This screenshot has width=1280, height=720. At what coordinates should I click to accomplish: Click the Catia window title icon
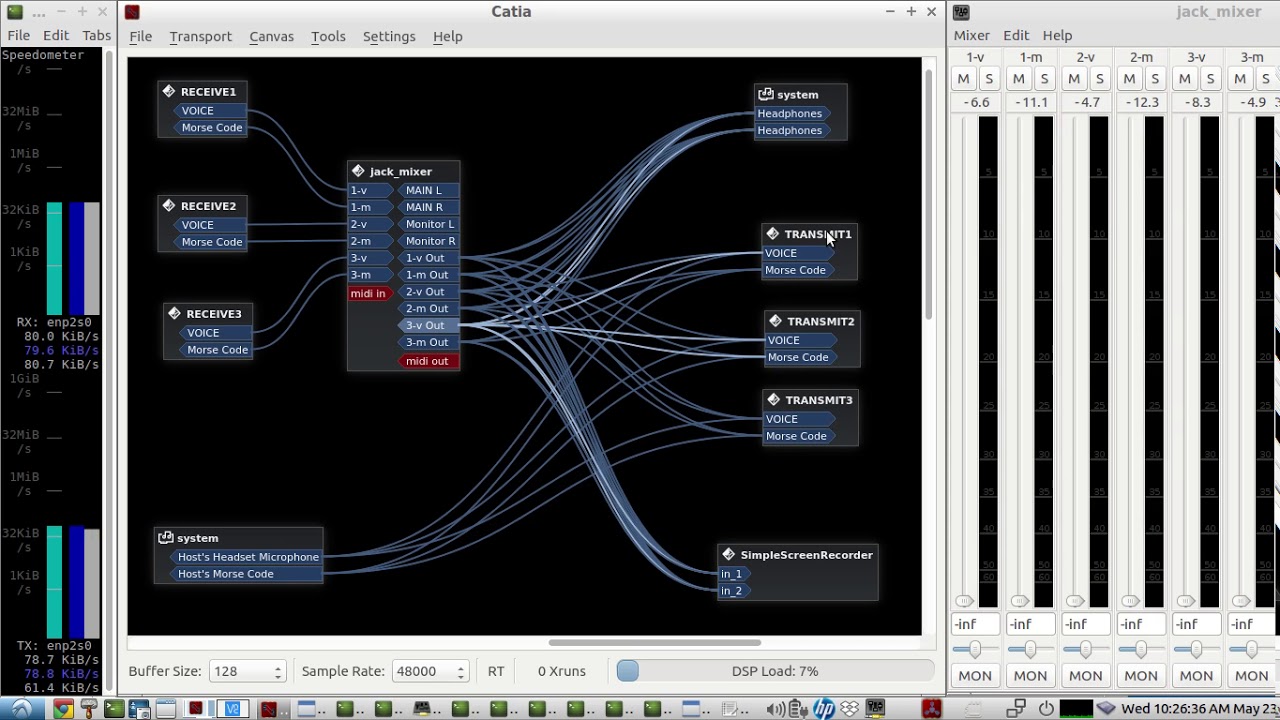[132, 12]
